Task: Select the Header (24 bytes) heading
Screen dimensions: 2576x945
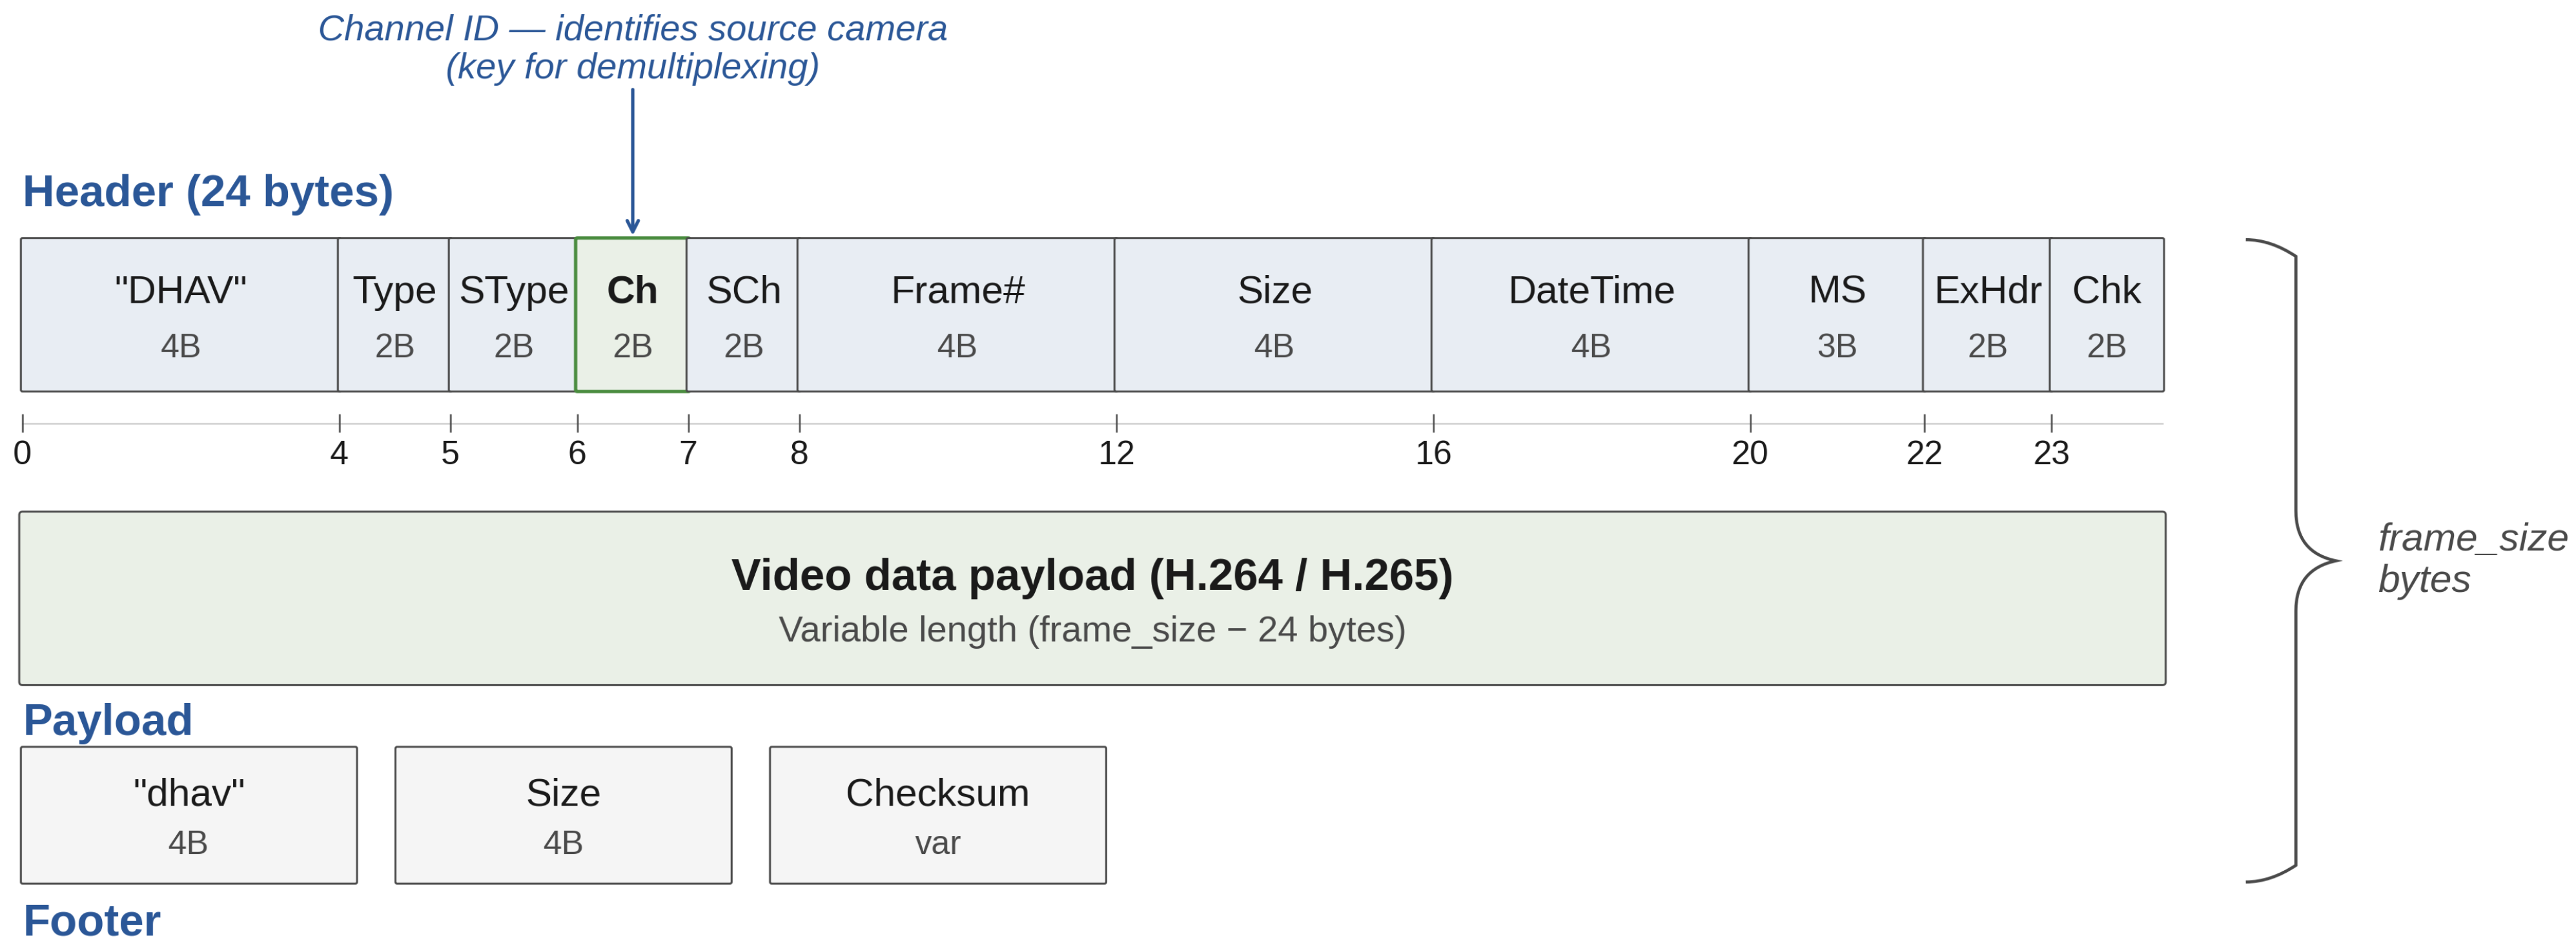Action: coord(208,191)
